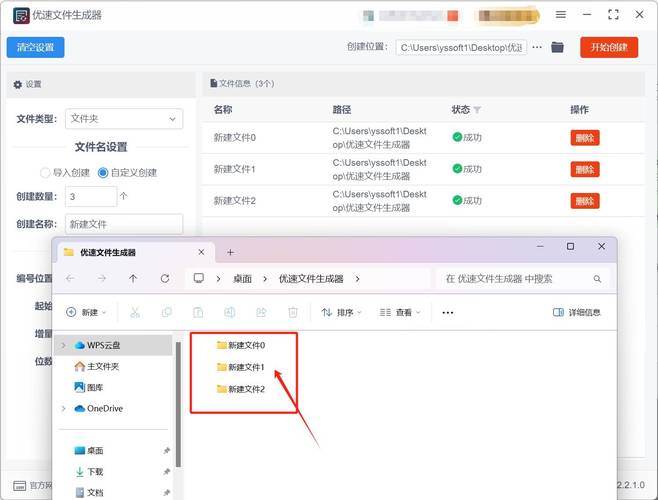Add a new Explorer tab with plus
The width and height of the screenshot is (658, 500).
click(x=230, y=252)
